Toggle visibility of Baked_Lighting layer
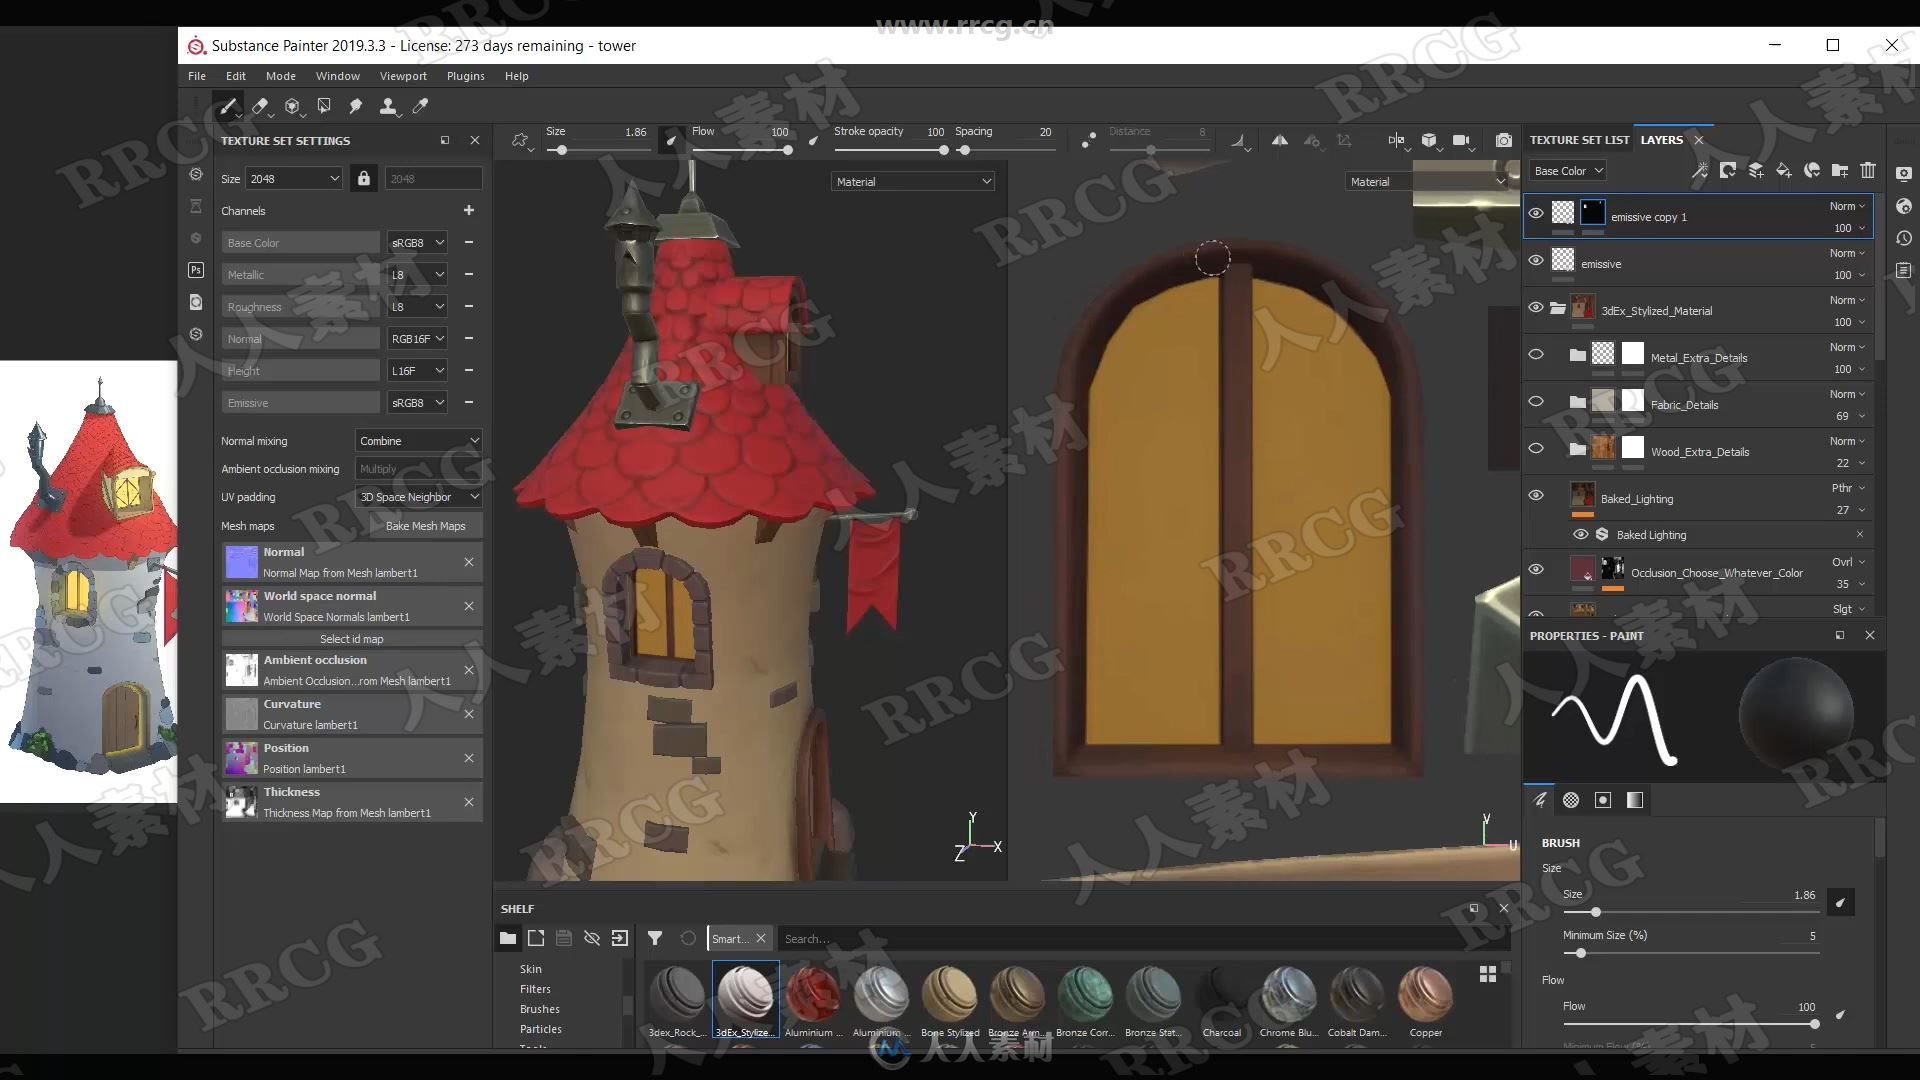The image size is (1920, 1080). click(1536, 495)
